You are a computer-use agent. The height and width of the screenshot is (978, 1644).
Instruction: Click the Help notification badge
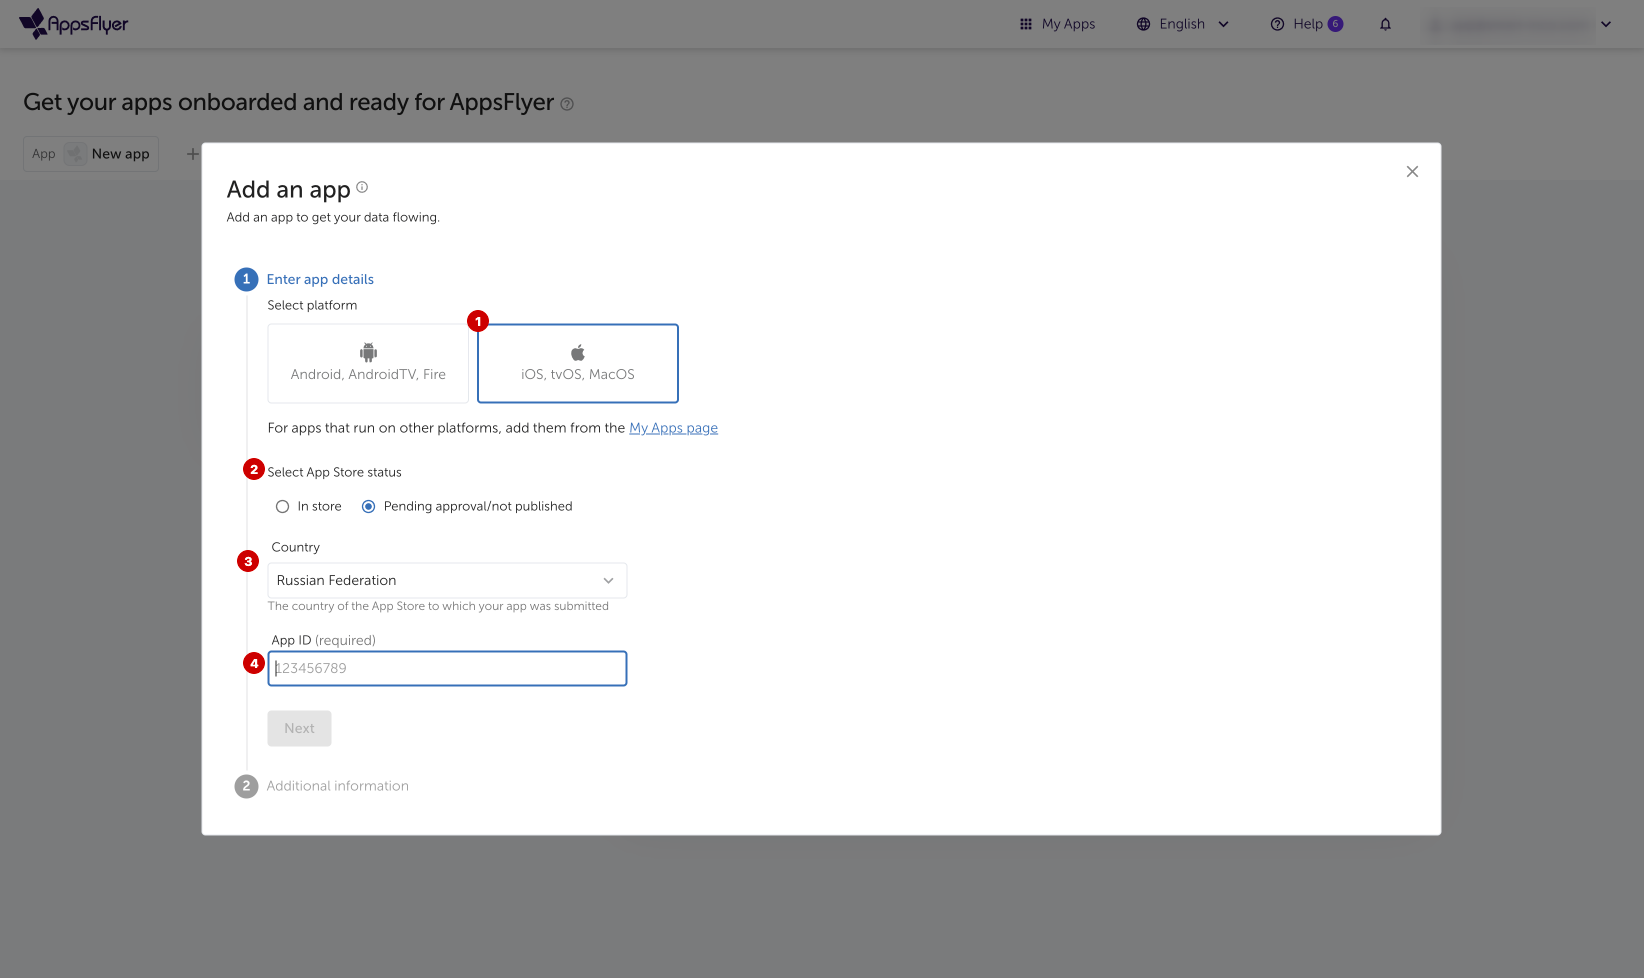coord(1335,24)
